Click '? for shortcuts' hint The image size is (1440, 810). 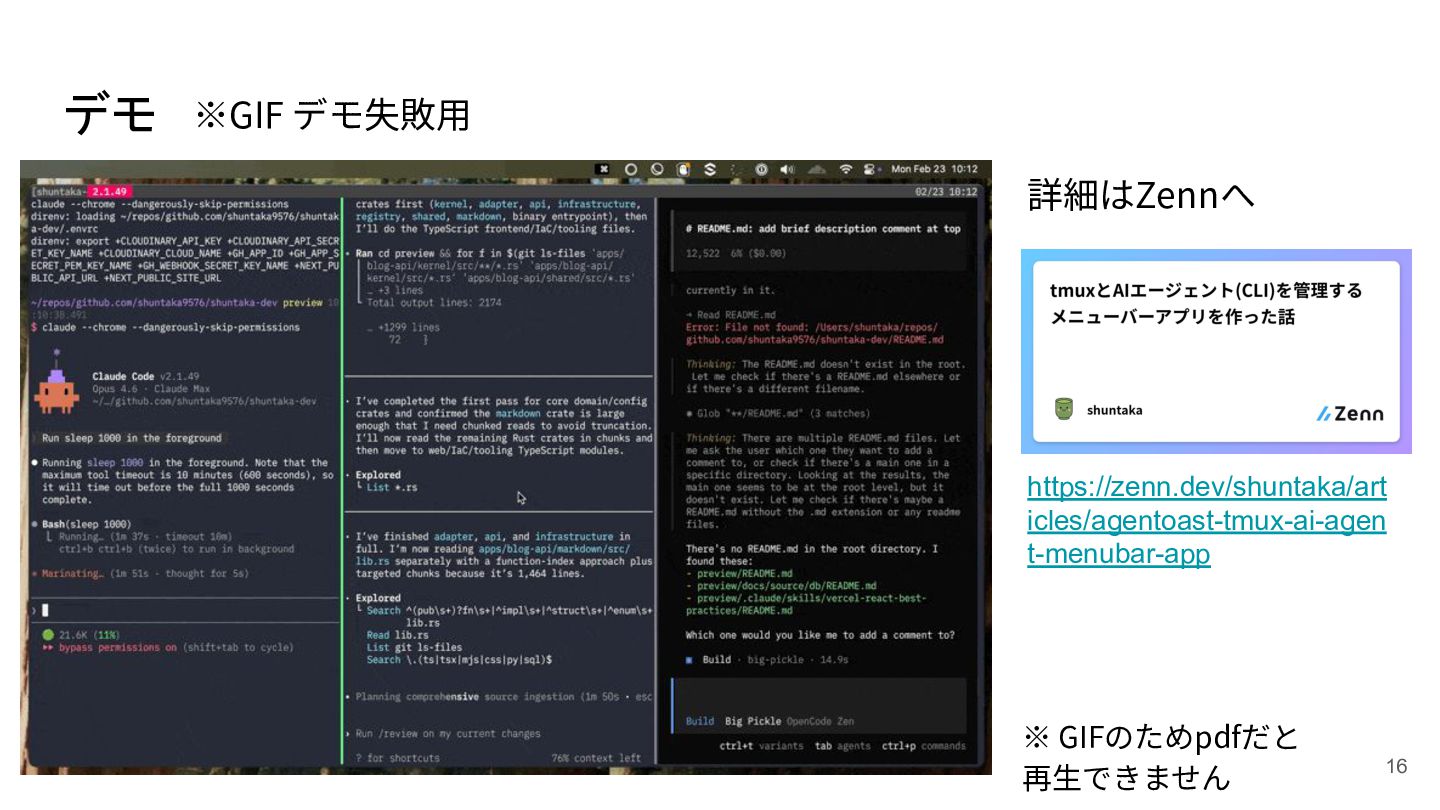398,758
